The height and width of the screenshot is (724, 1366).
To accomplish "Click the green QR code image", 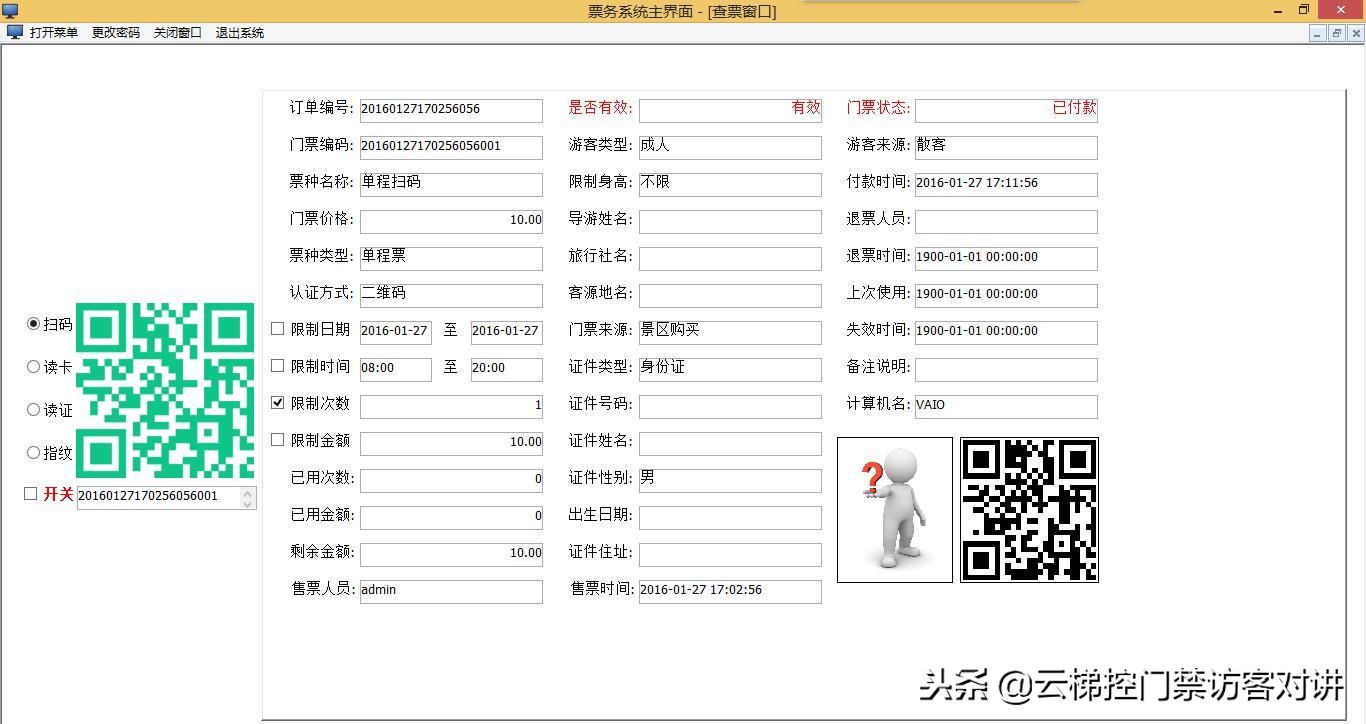I will coord(165,390).
